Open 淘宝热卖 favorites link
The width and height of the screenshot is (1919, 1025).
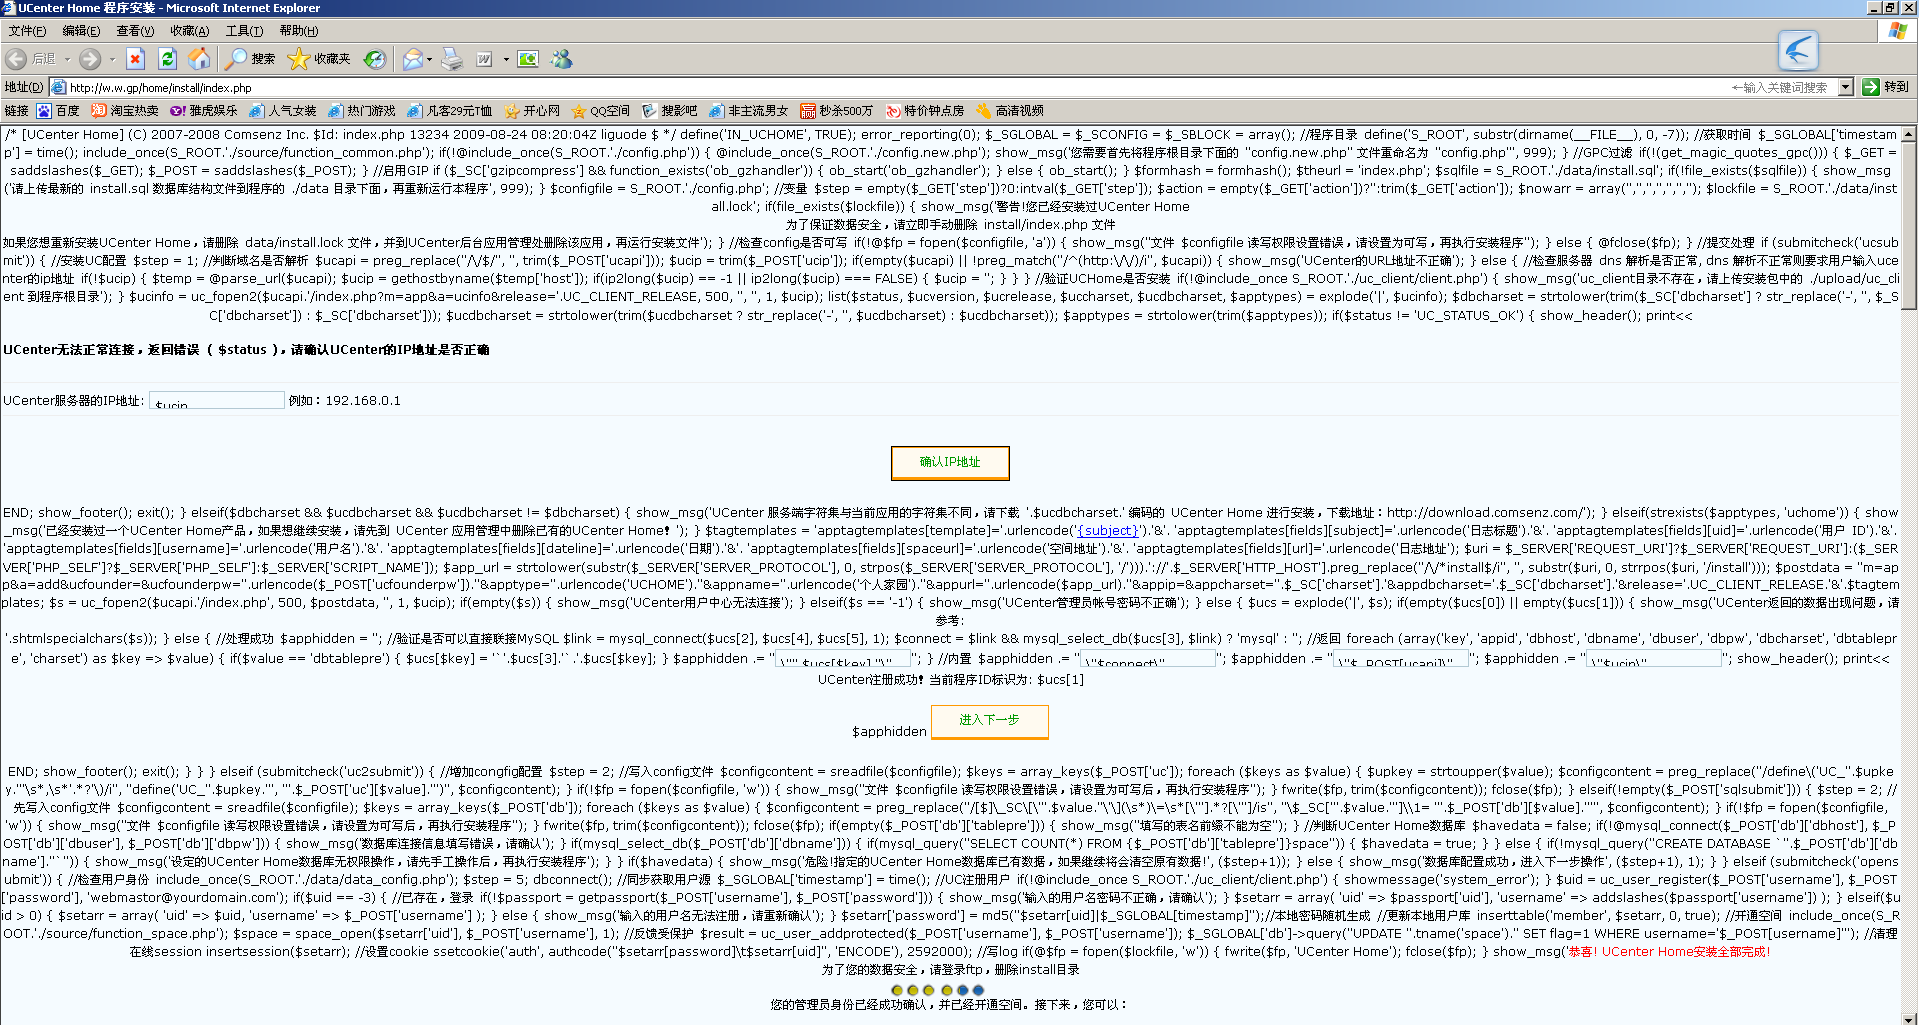click(125, 111)
